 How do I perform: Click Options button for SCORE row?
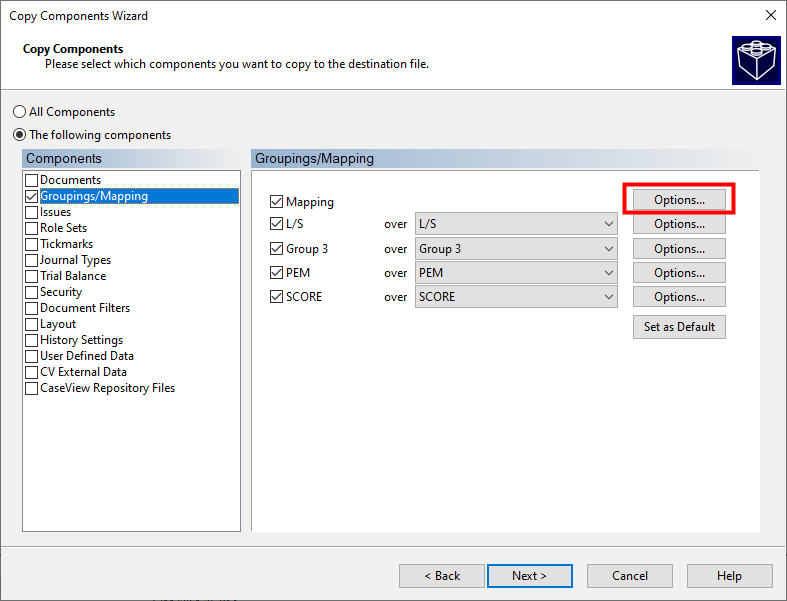(x=679, y=297)
